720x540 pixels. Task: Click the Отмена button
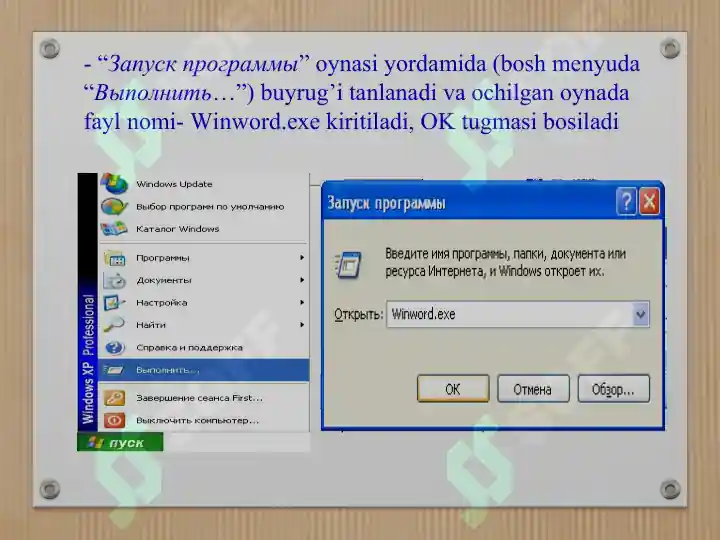coord(533,389)
